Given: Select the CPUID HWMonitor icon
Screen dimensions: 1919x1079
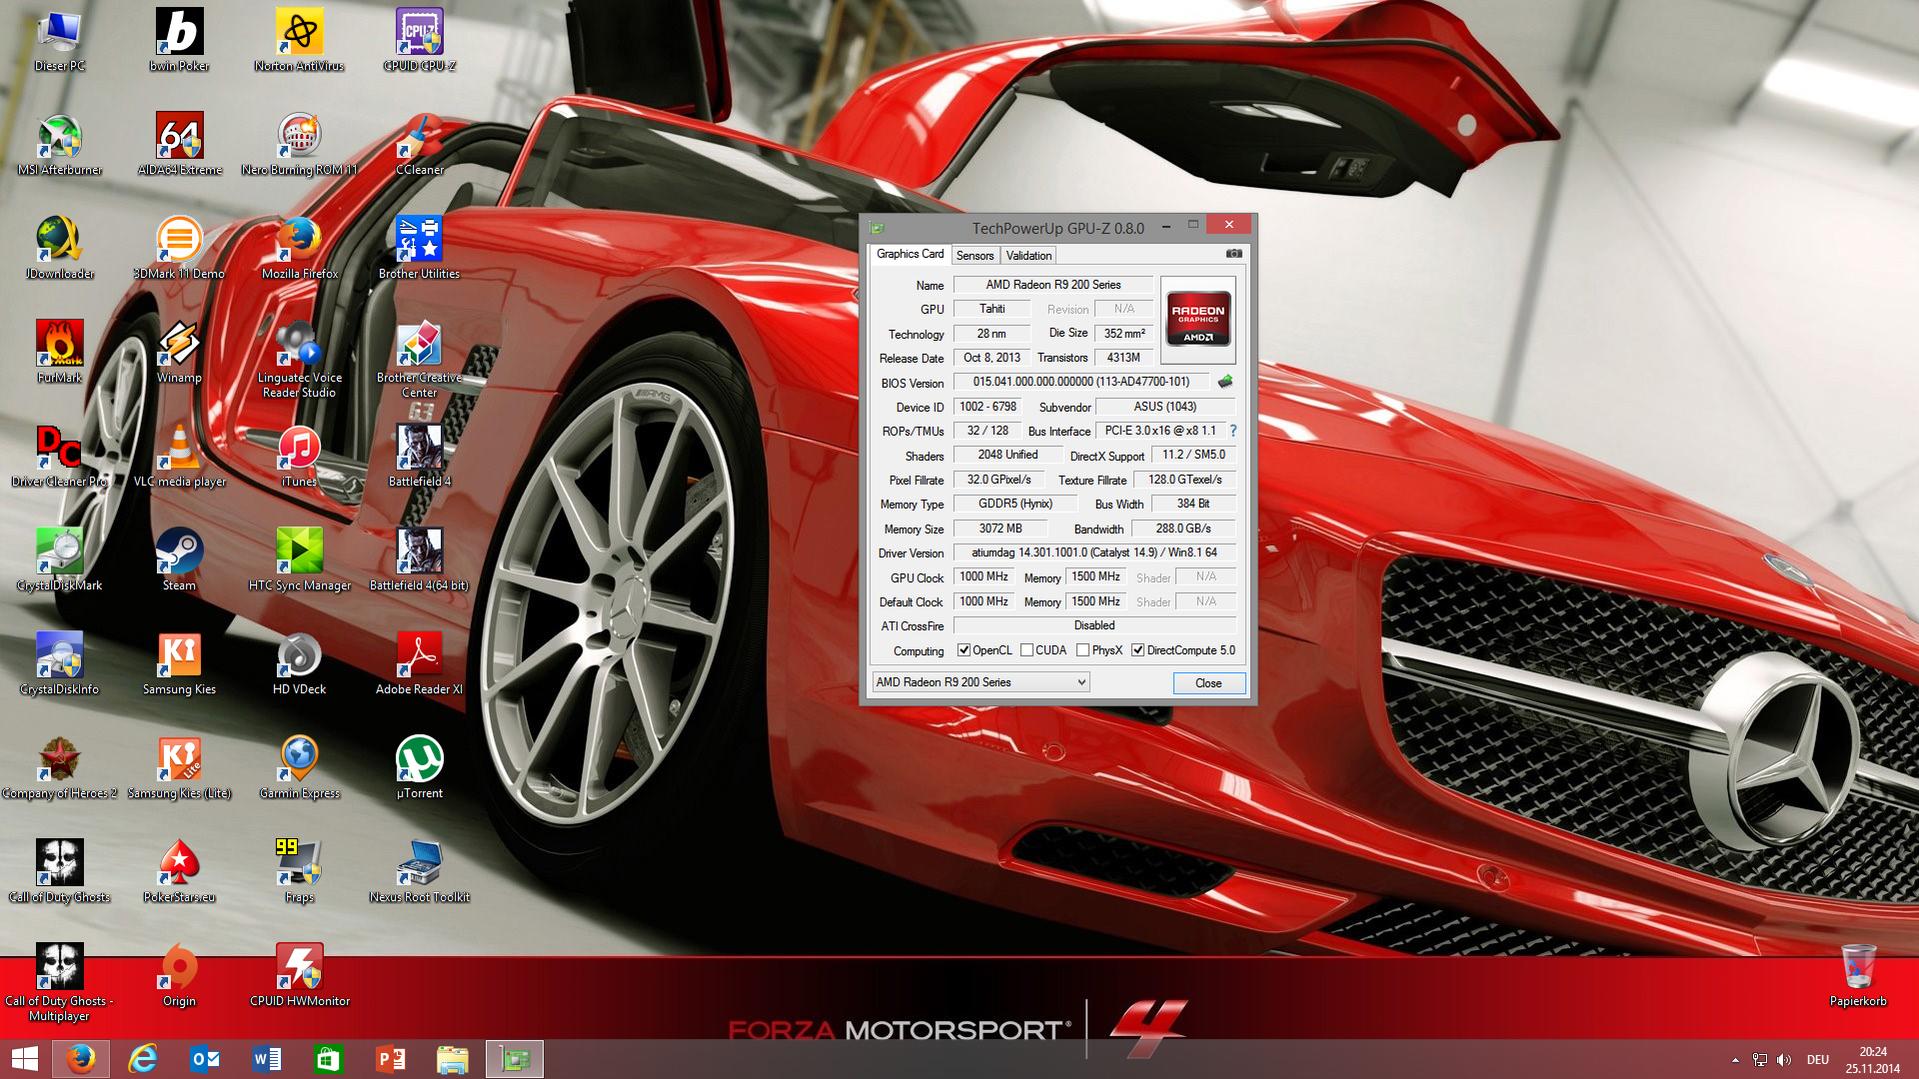Looking at the screenshot, I should [x=300, y=977].
